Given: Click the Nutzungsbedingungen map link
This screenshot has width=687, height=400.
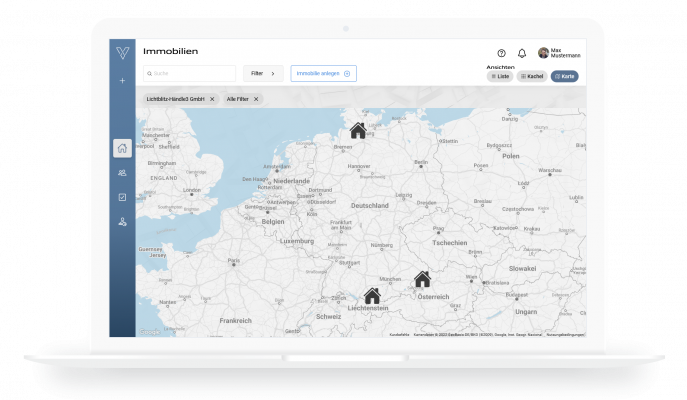Looking at the screenshot, I should pyautogui.click(x=565, y=335).
